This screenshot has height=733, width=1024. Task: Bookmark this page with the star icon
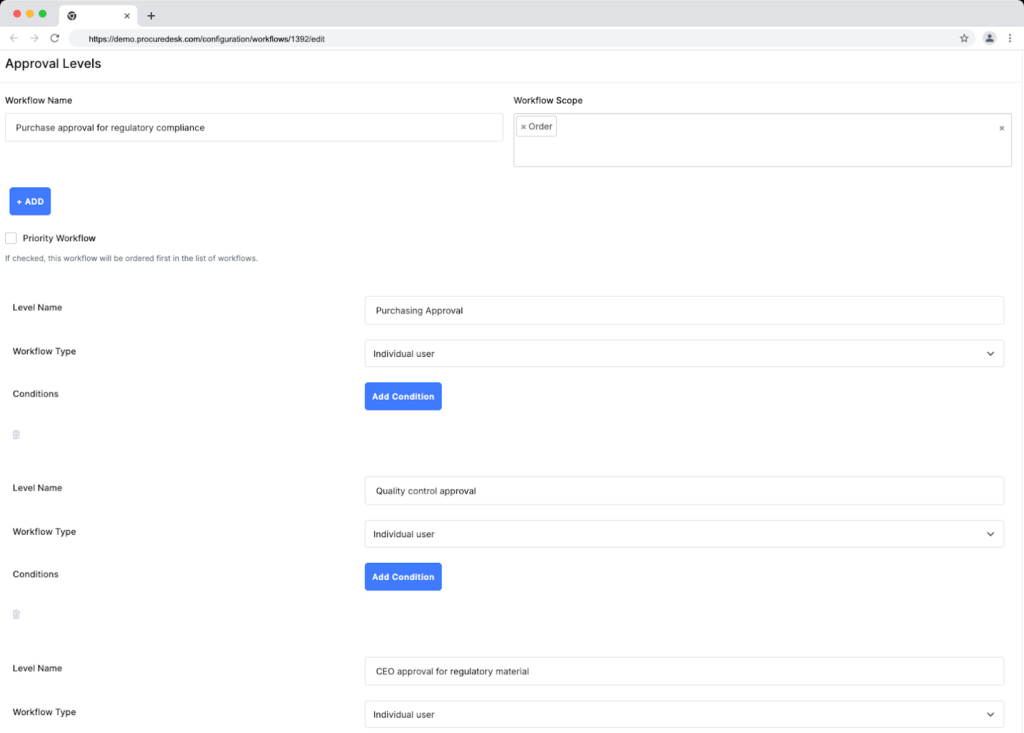tap(964, 39)
